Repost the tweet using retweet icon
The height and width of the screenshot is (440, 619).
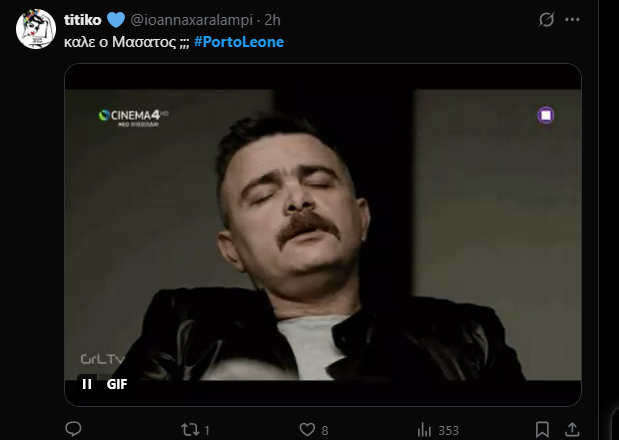187,430
